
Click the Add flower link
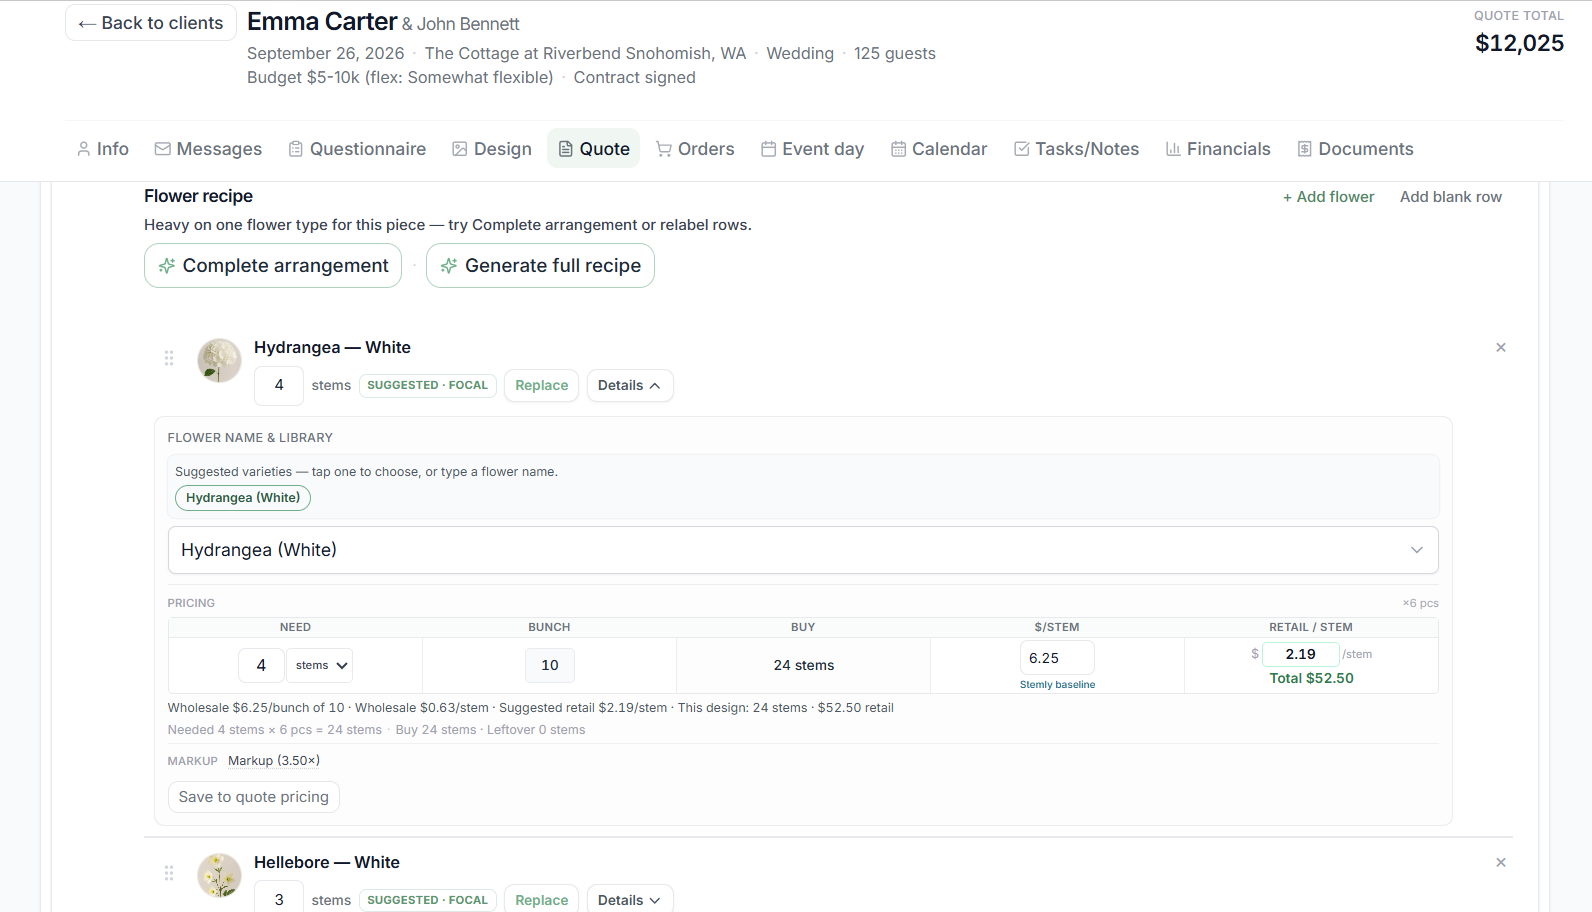click(1328, 197)
